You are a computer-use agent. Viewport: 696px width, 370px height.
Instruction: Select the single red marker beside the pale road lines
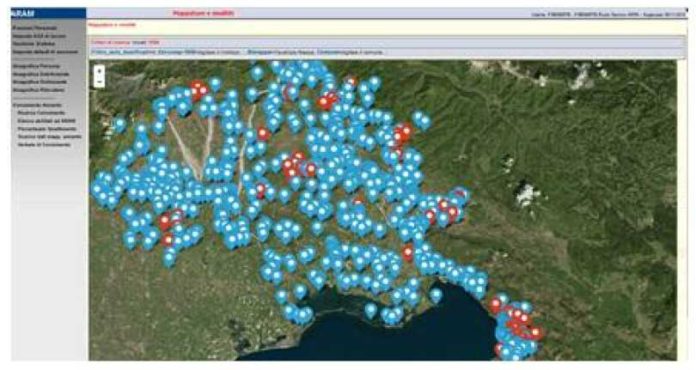263,134
